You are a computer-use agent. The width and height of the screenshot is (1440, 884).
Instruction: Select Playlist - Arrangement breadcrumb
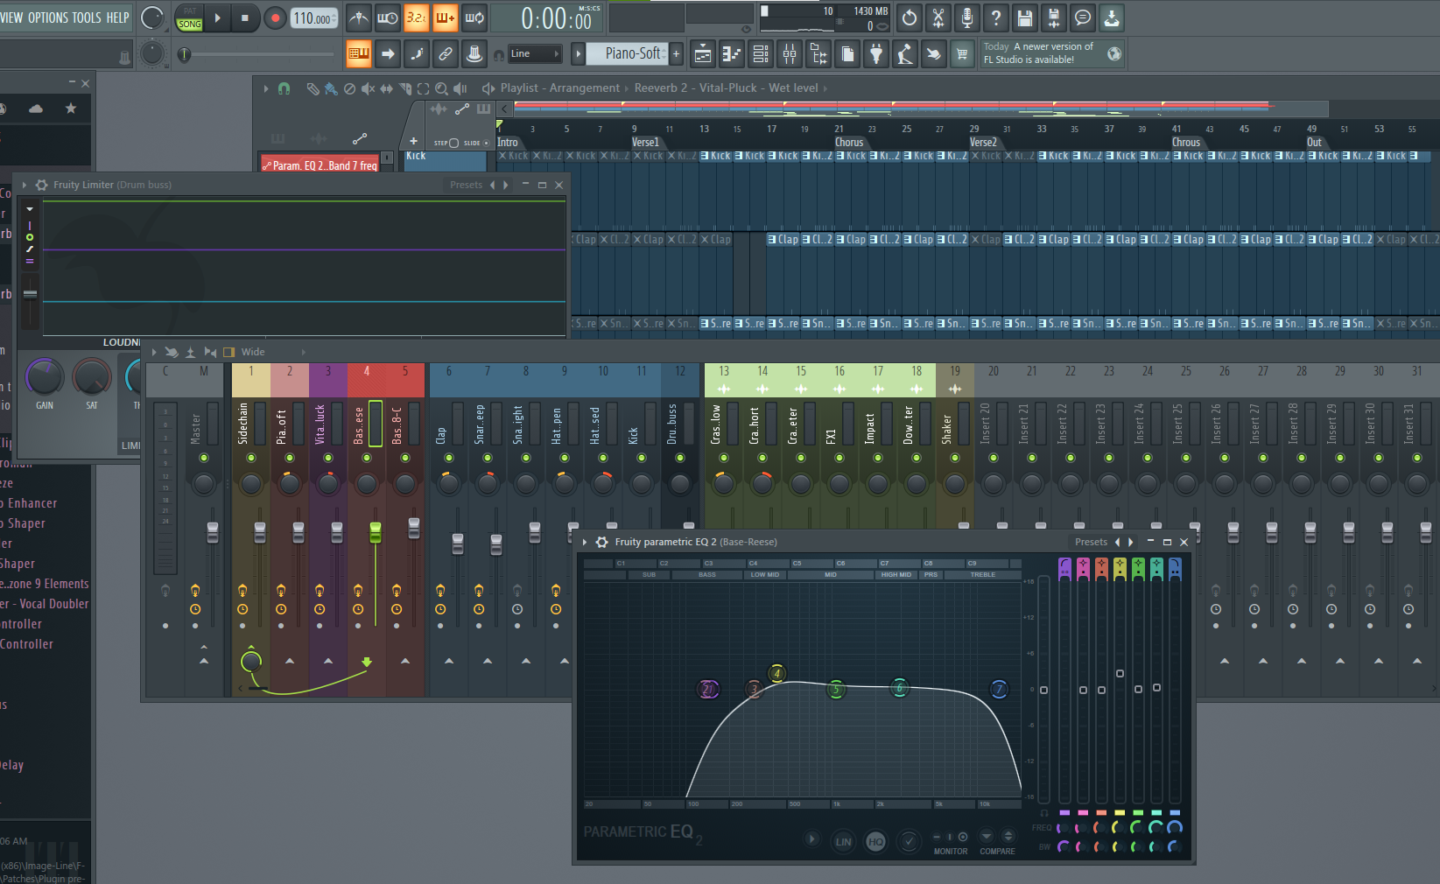(560, 88)
